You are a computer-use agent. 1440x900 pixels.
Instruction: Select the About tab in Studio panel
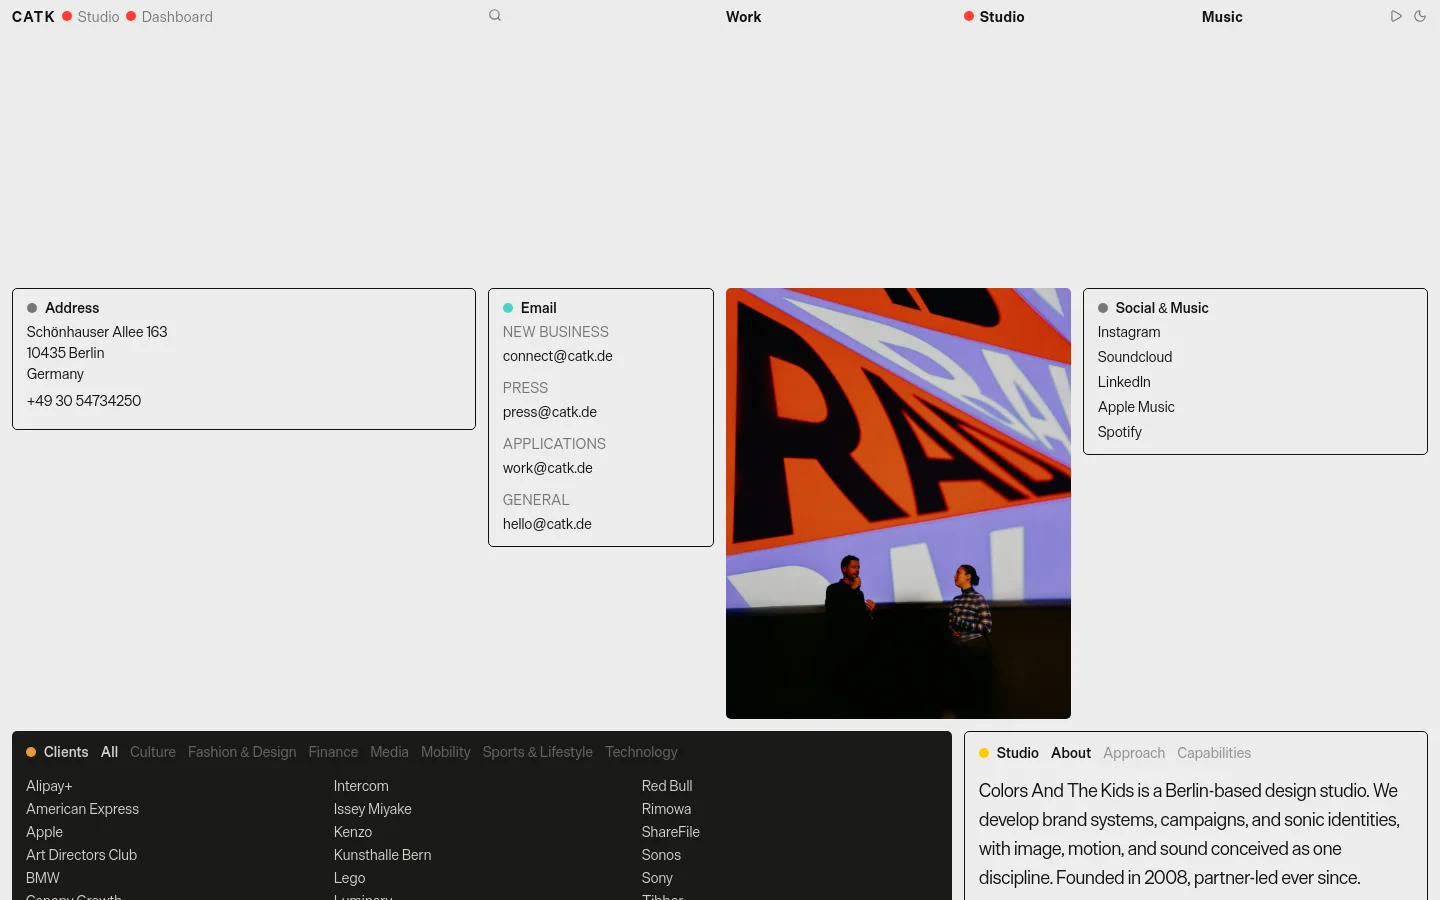(x=1071, y=753)
